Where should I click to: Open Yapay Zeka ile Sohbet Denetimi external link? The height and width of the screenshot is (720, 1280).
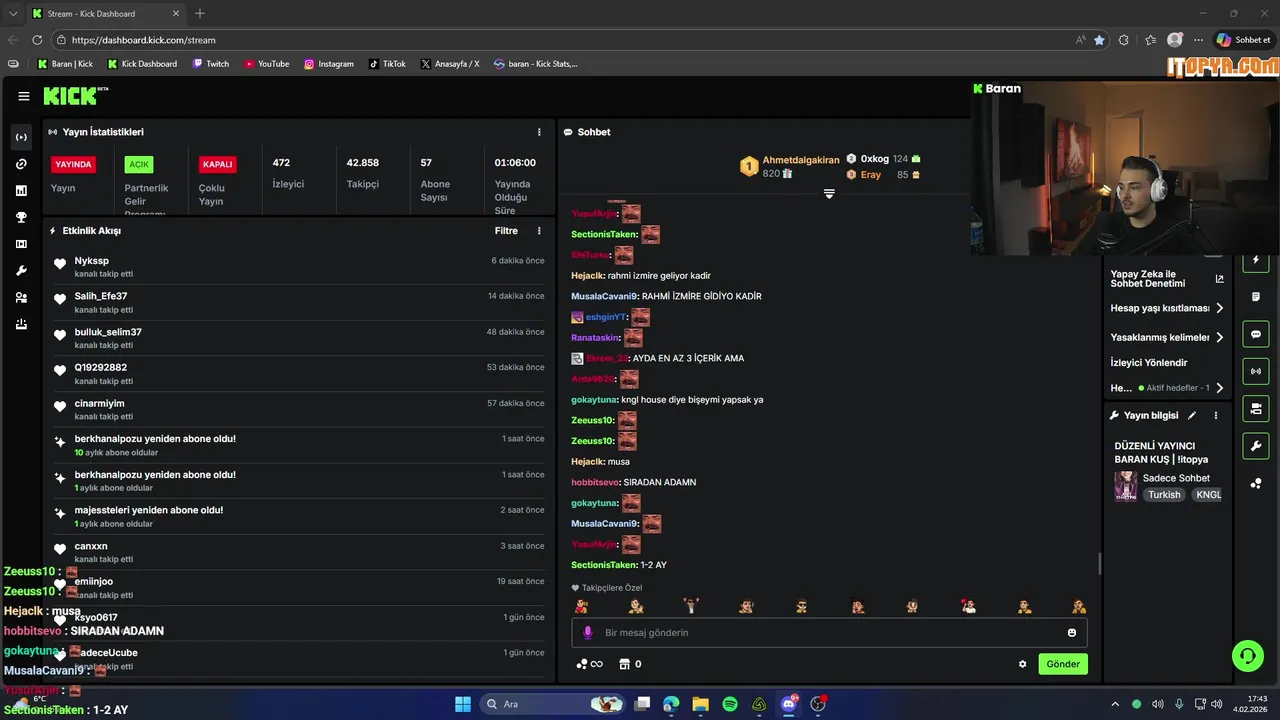coord(1219,279)
